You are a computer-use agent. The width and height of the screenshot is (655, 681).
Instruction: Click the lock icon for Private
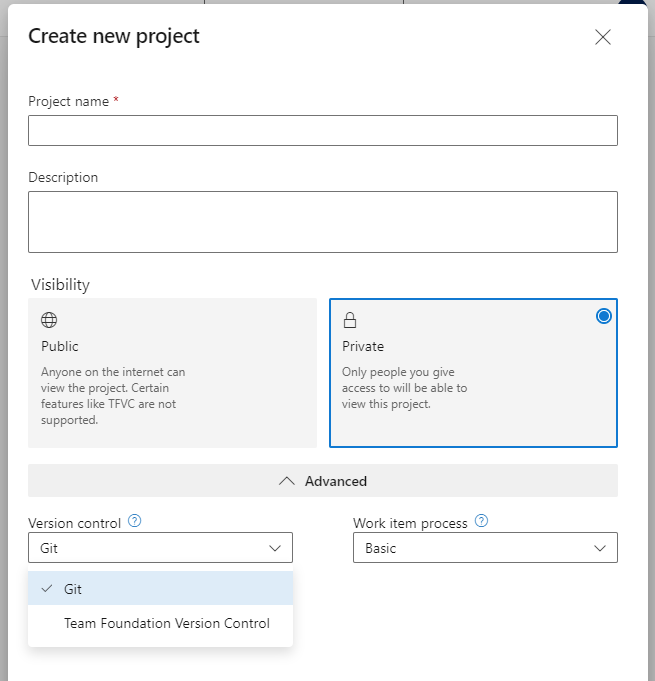pyautogui.click(x=350, y=321)
